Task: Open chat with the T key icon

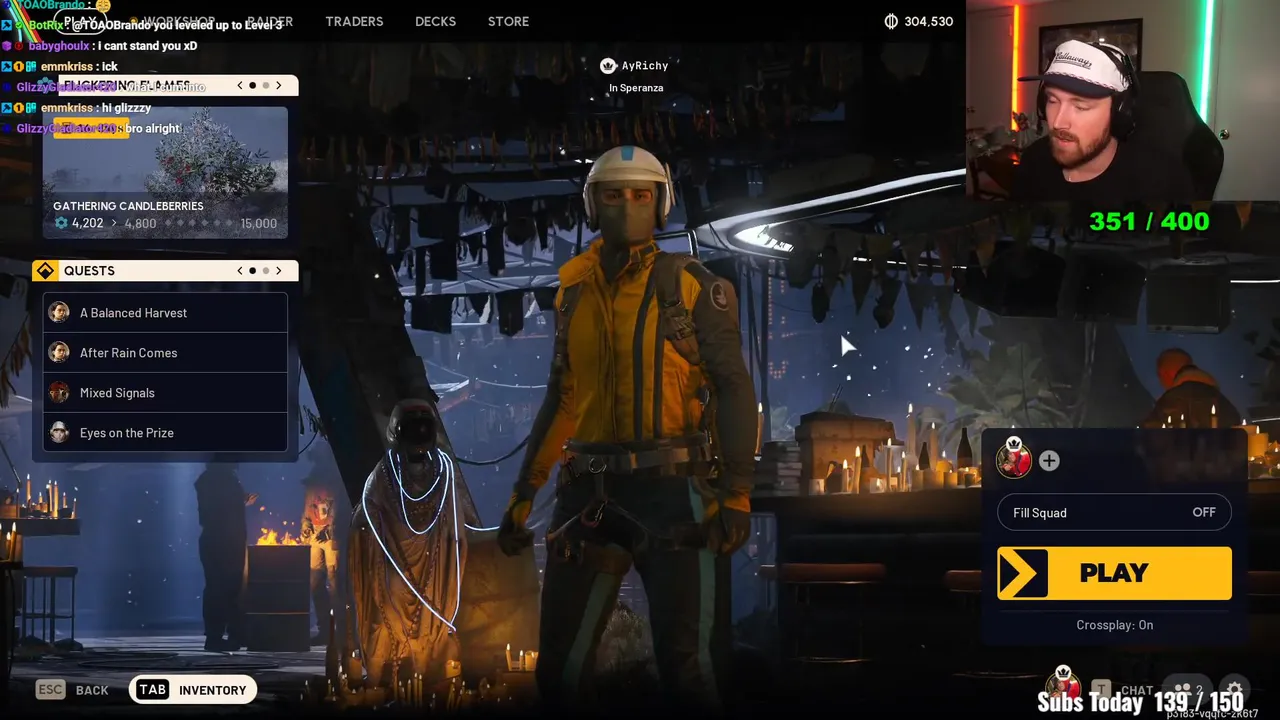Action: pyautogui.click(x=1100, y=690)
